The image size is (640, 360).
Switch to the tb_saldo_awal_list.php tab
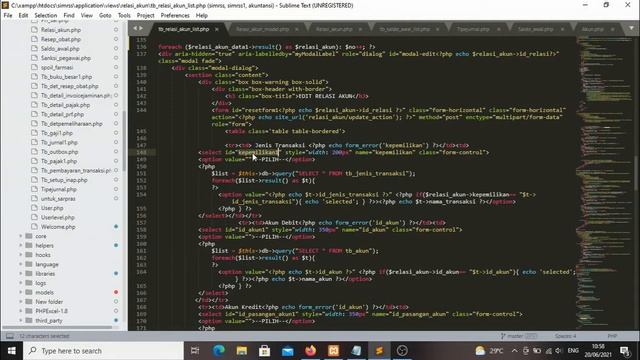pos(404,29)
